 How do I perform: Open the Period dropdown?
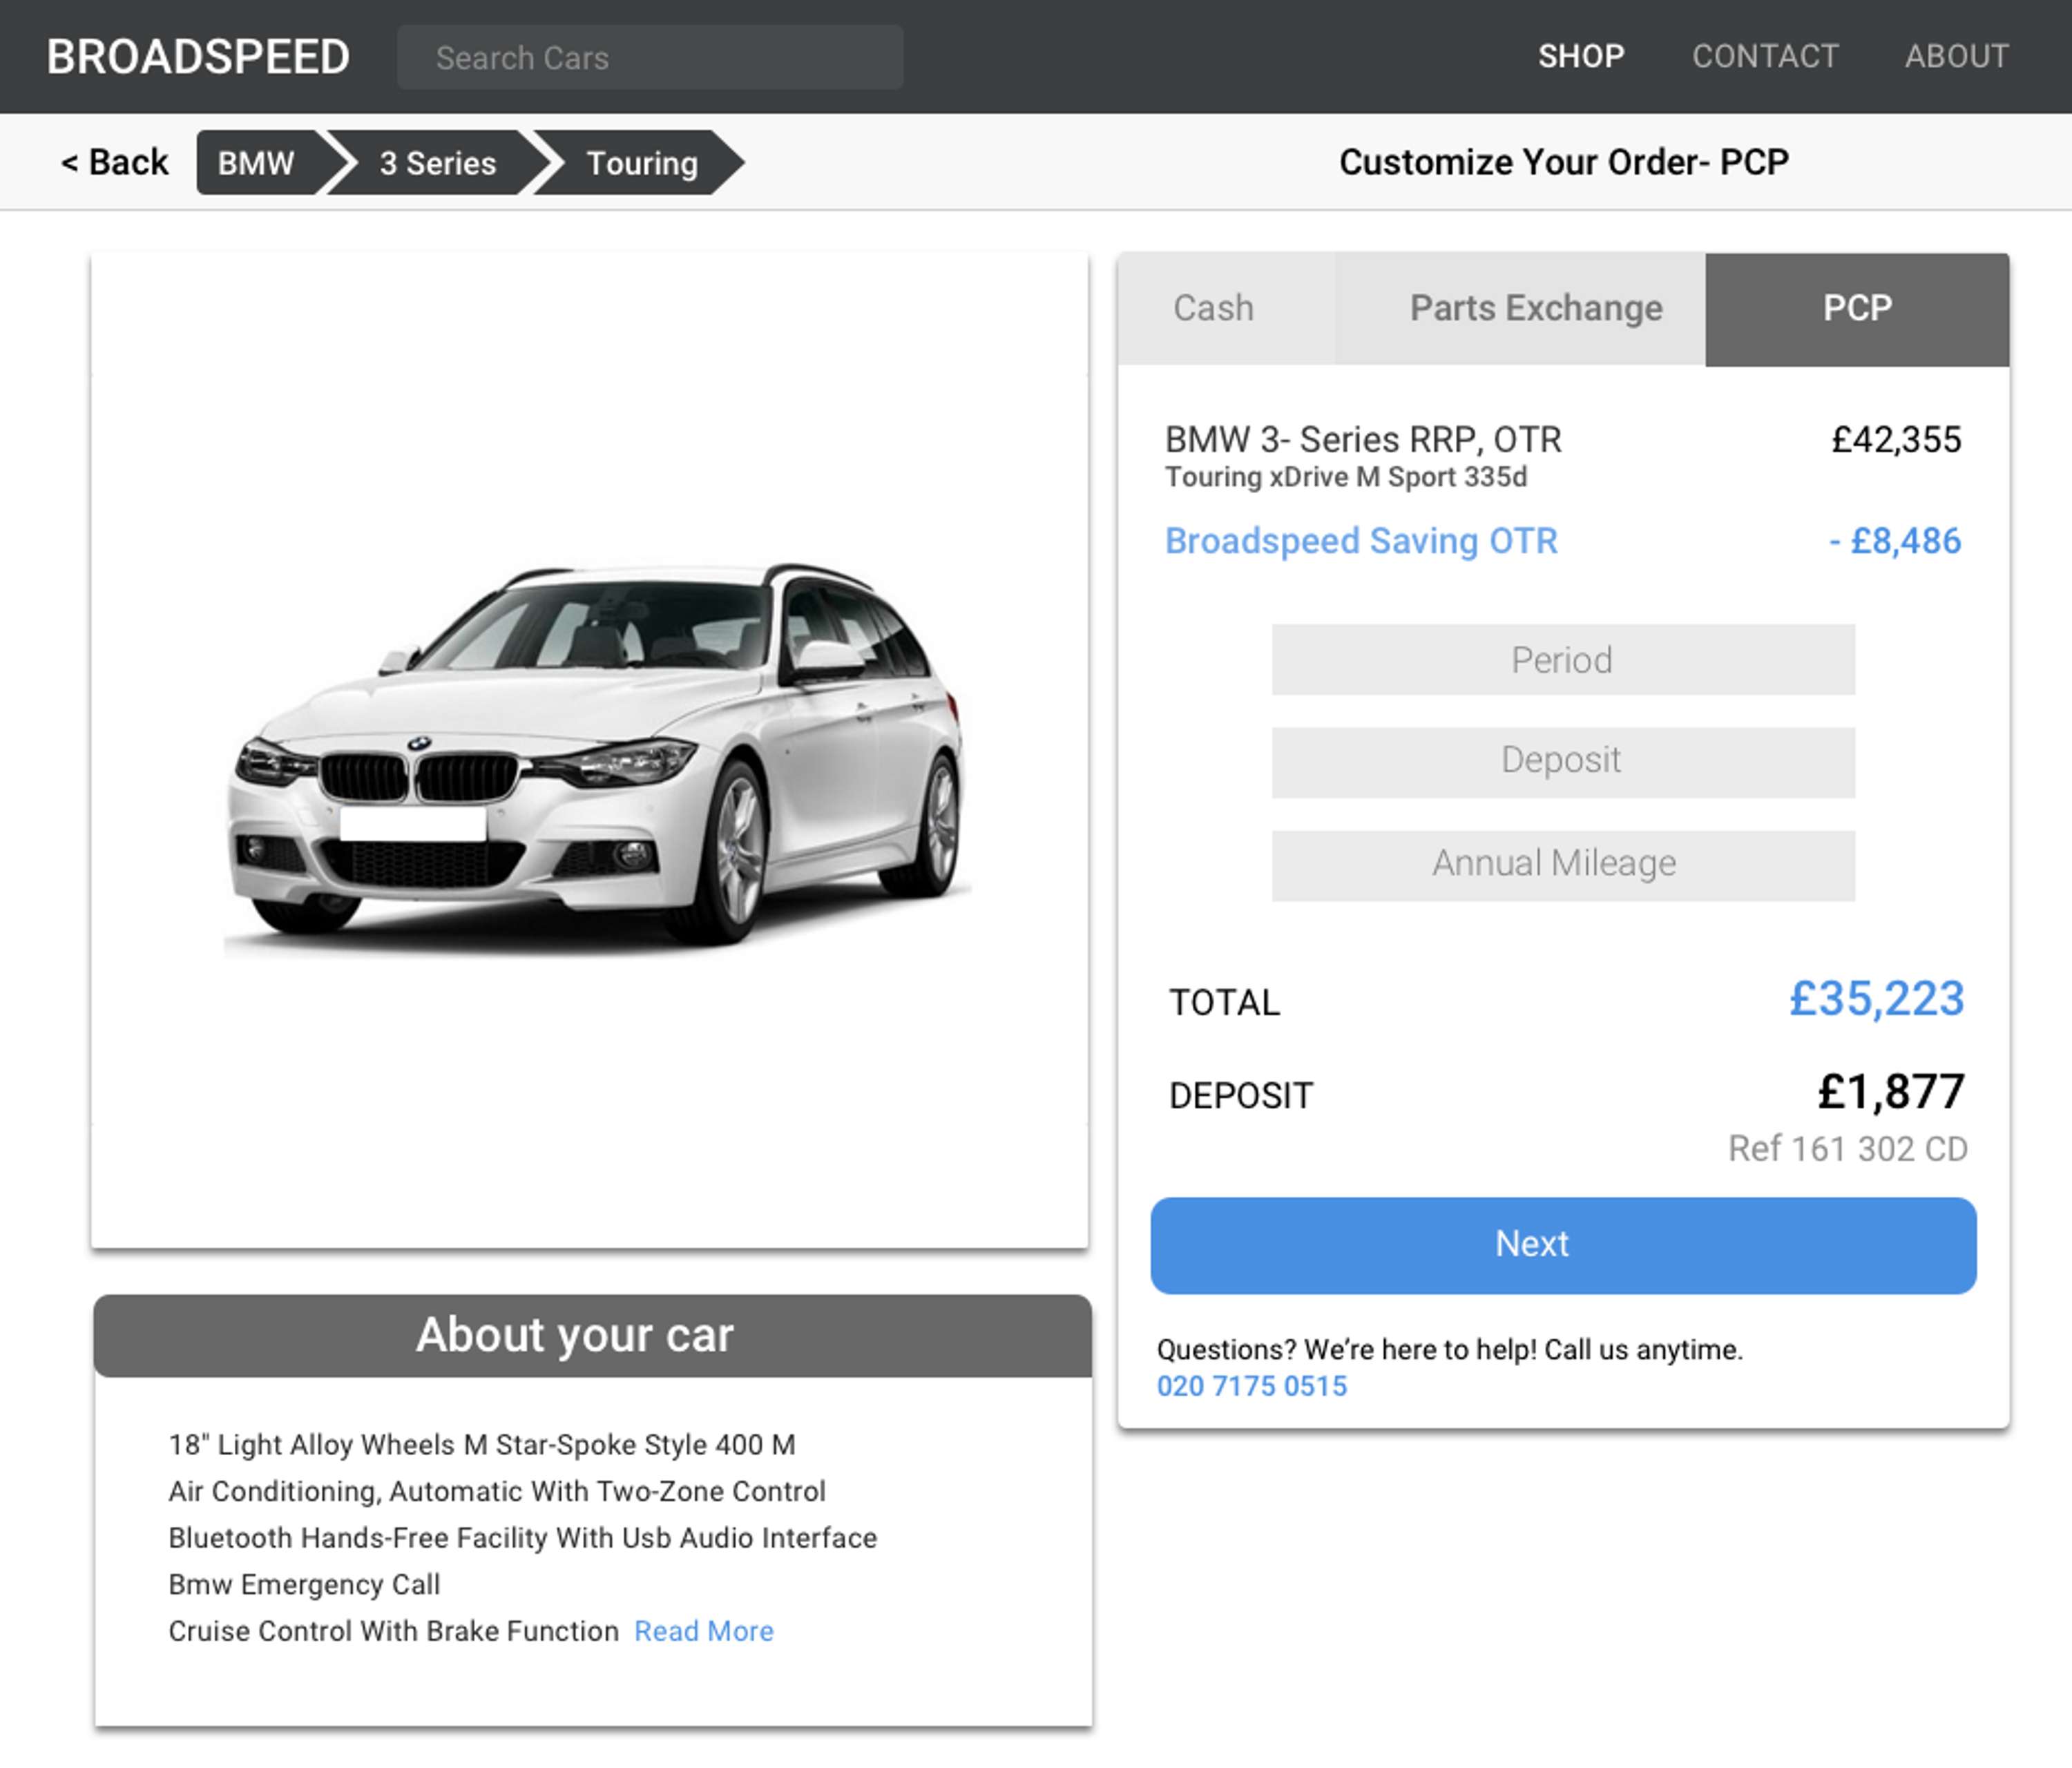pos(1563,660)
